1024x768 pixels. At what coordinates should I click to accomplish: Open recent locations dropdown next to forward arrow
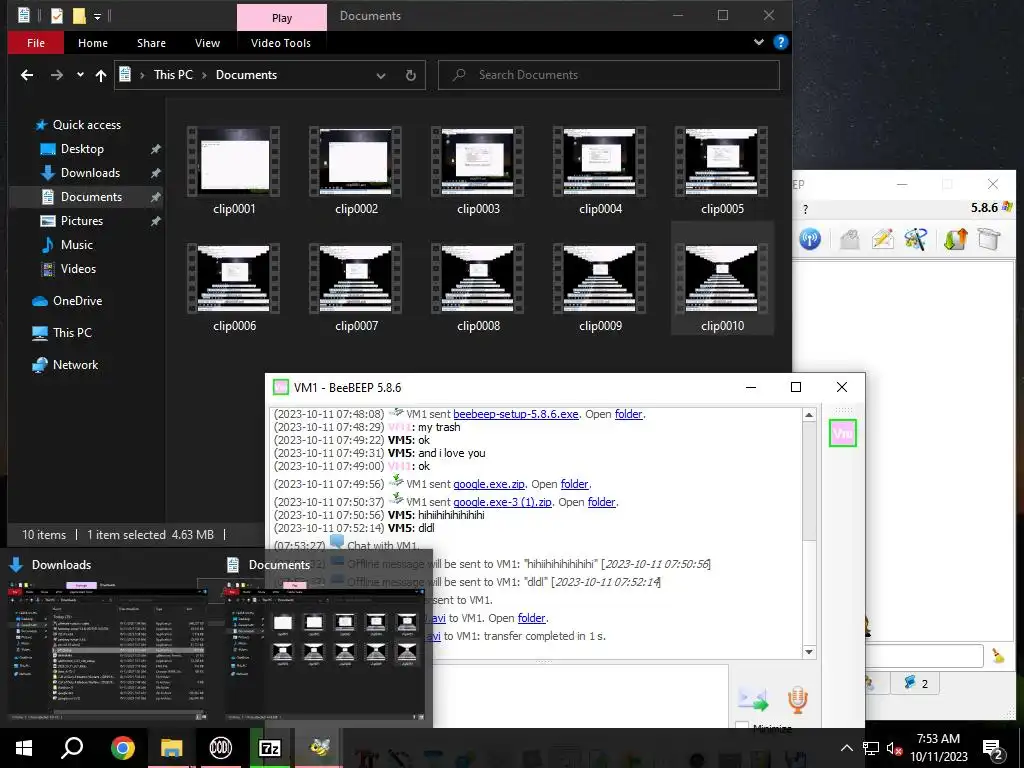coord(80,75)
